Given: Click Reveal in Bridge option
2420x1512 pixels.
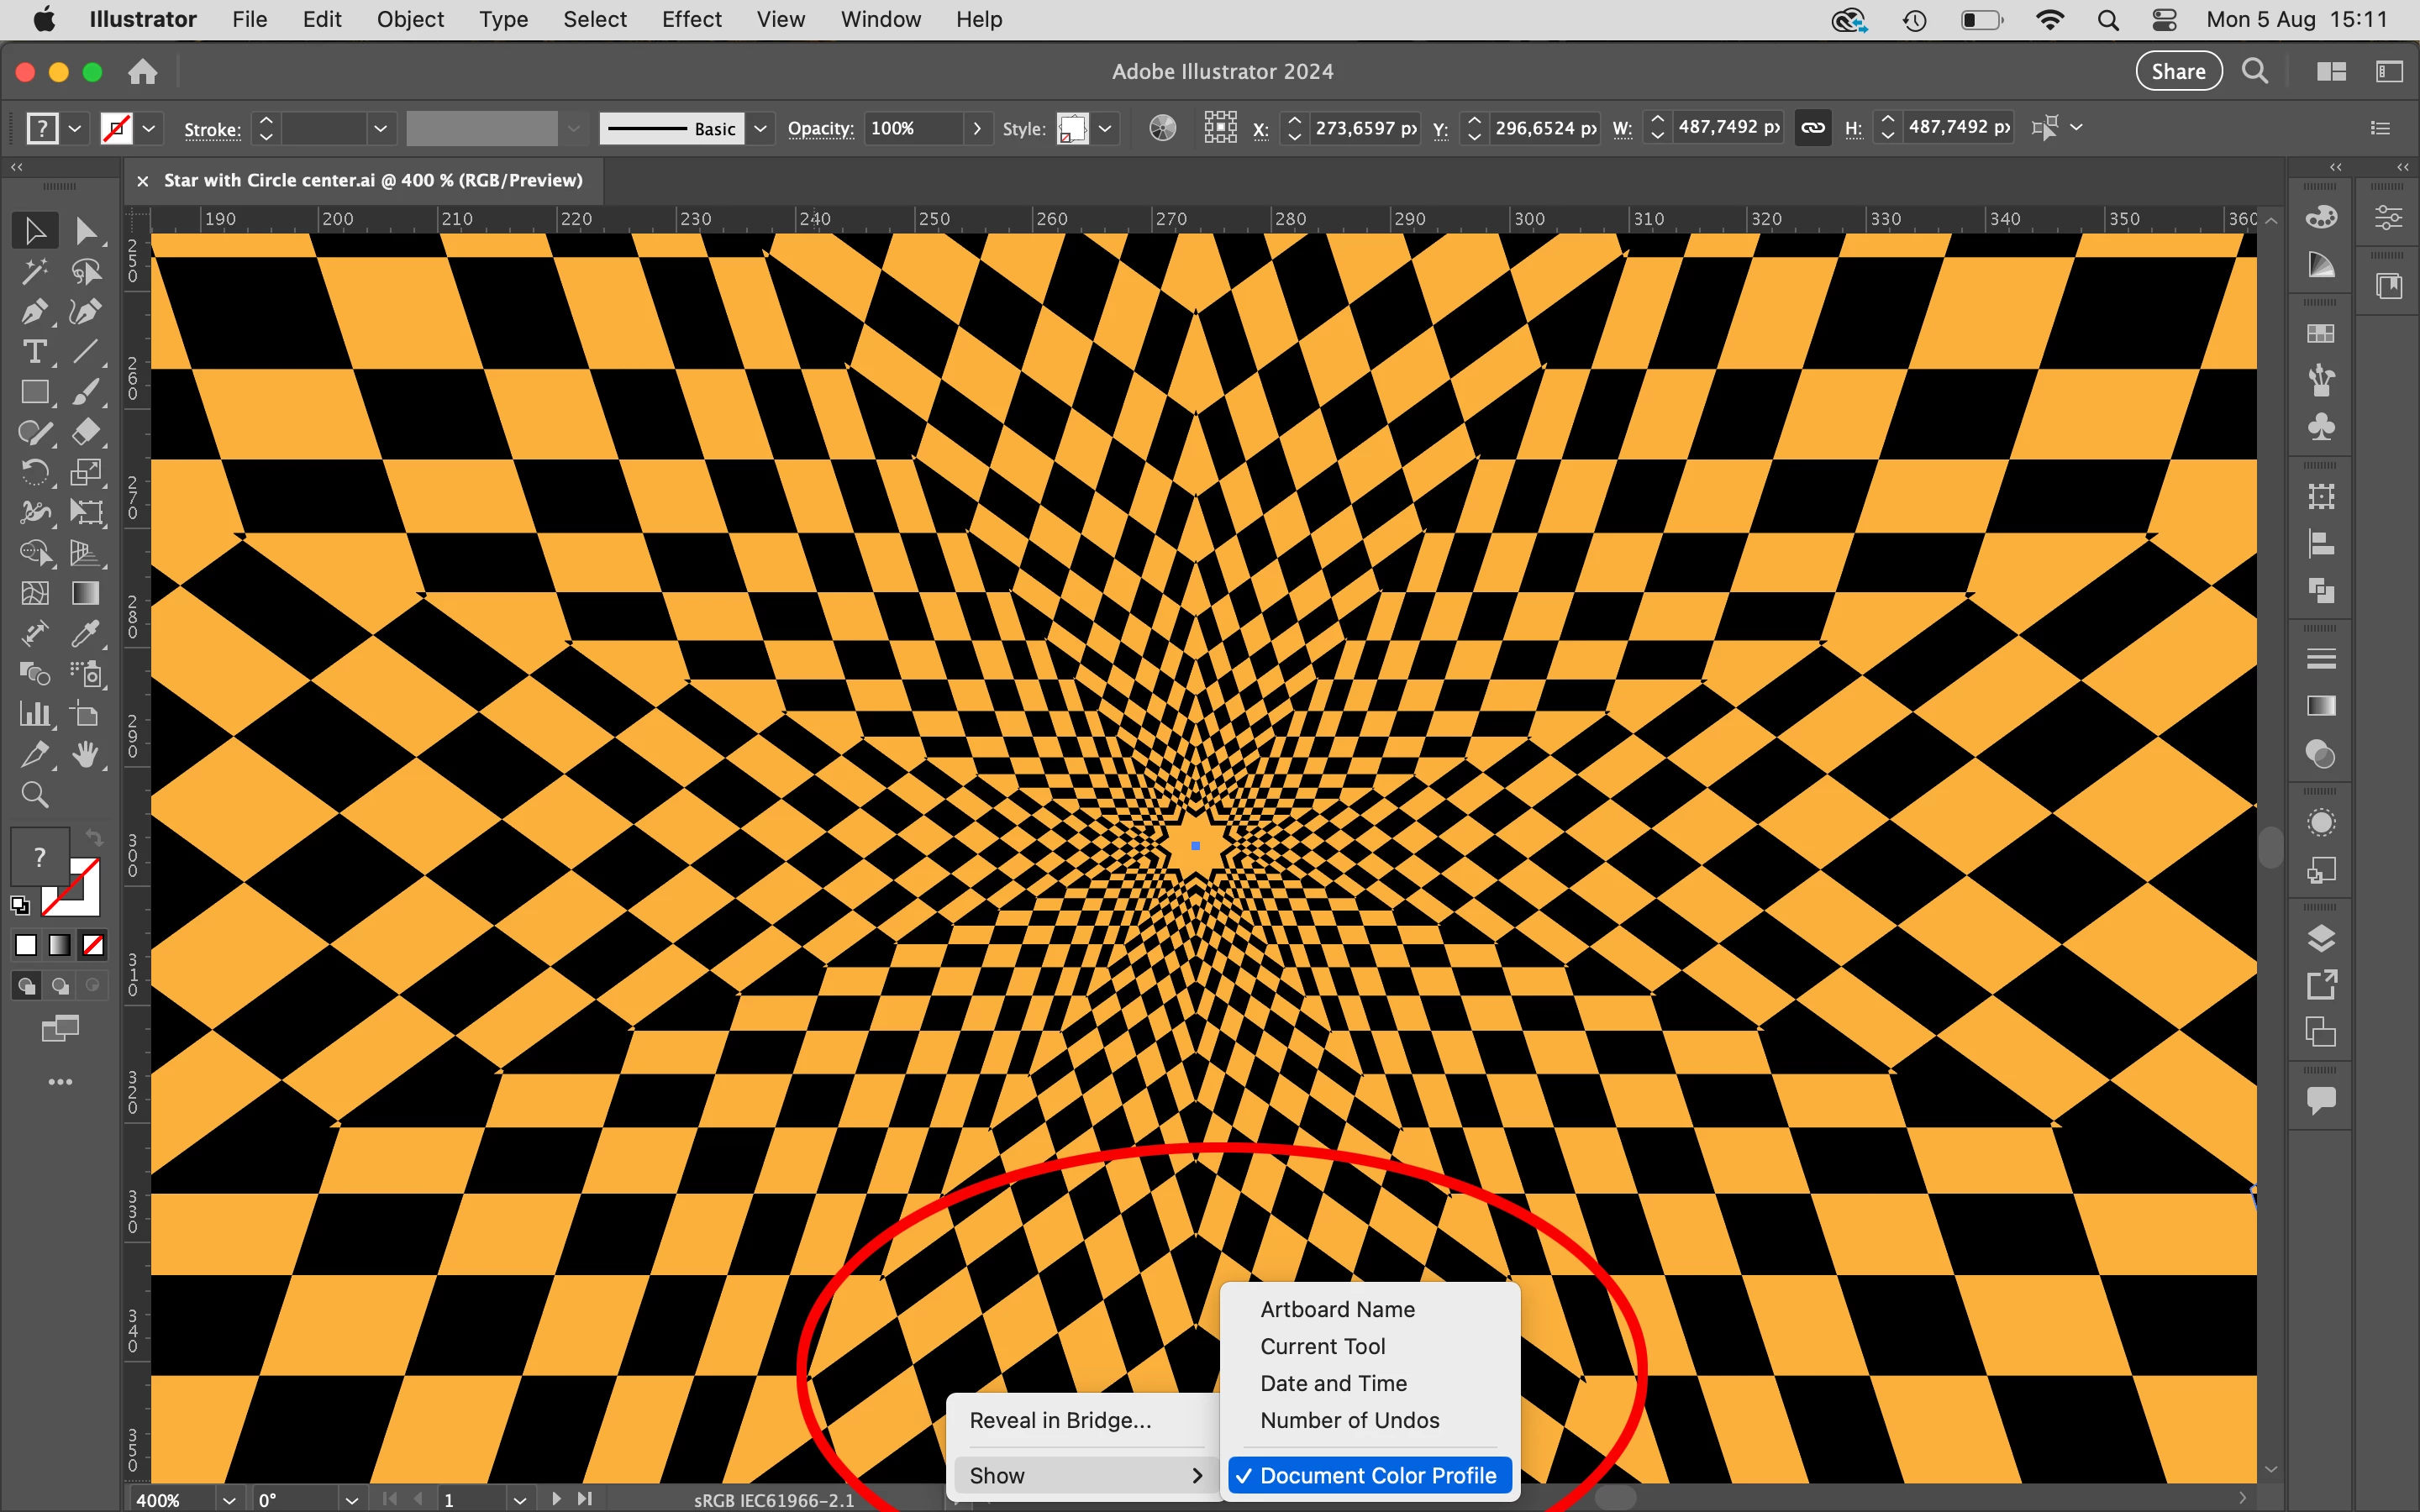Looking at the screenshot, I should coord(1060,1420).
